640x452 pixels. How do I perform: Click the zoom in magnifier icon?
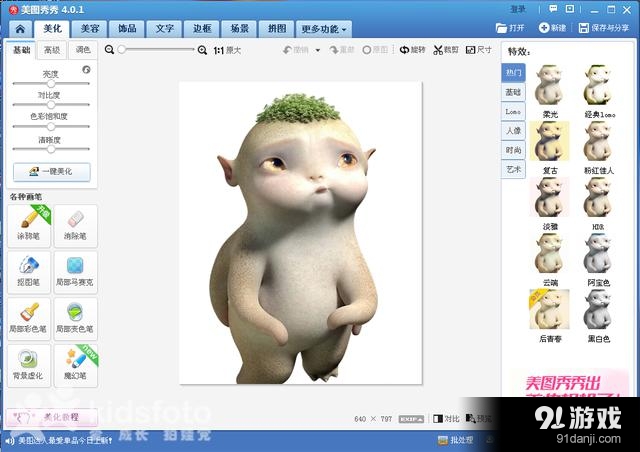(202, 50)
